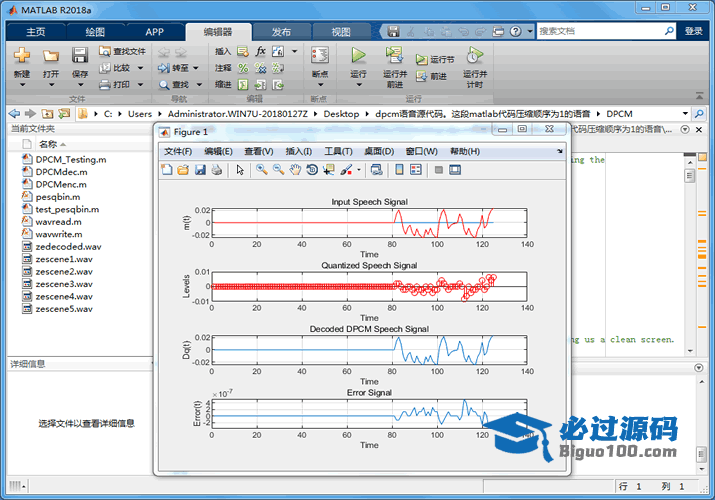Expand the 打印 dropdown arrow

point(138,85)
